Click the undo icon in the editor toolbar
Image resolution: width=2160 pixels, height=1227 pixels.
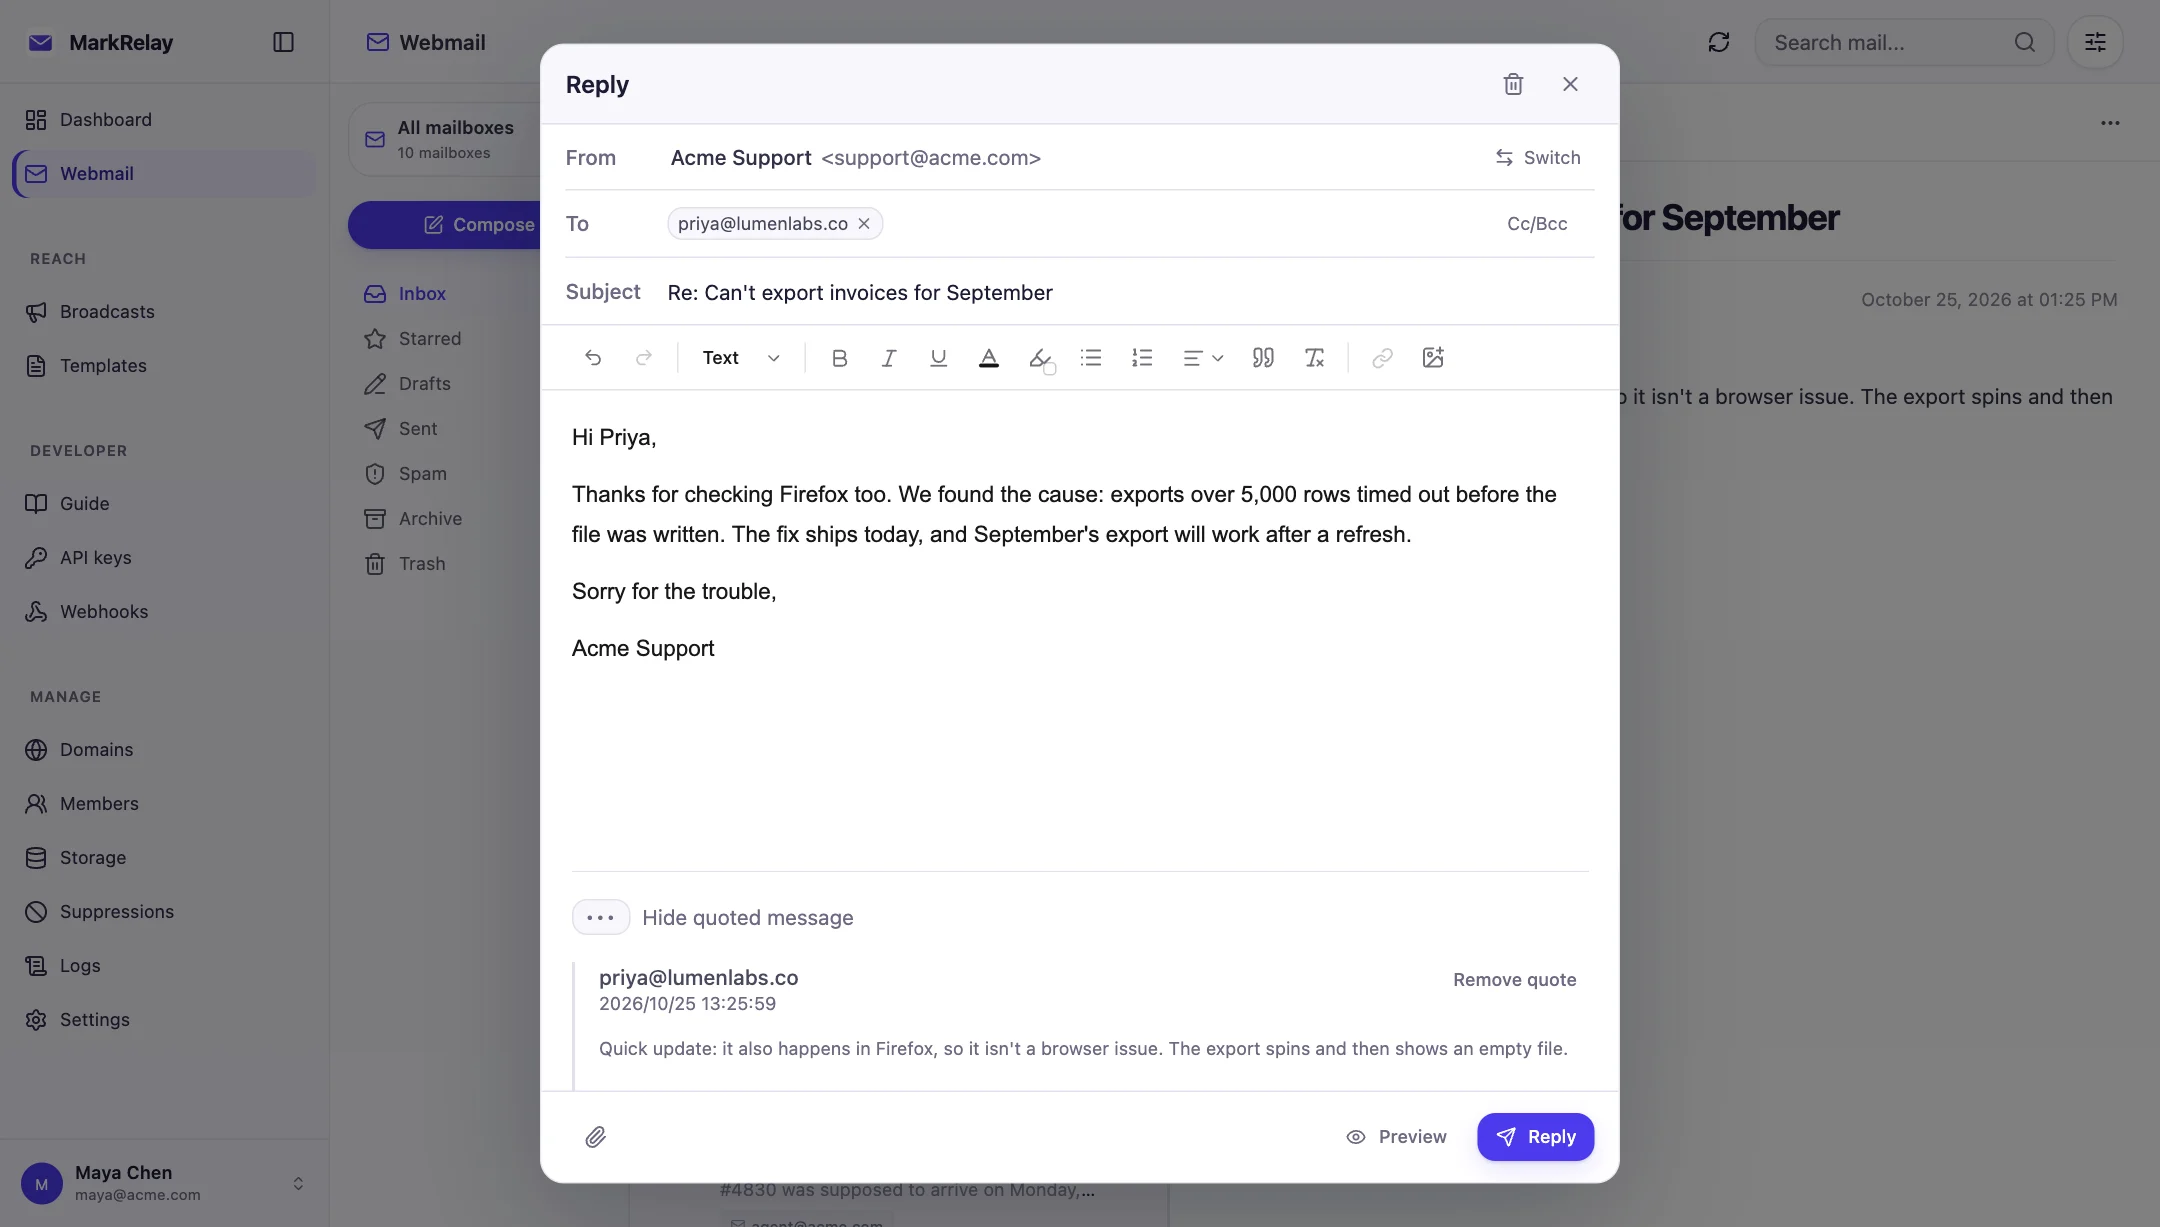pyautogui.click(x=593, y=358)
